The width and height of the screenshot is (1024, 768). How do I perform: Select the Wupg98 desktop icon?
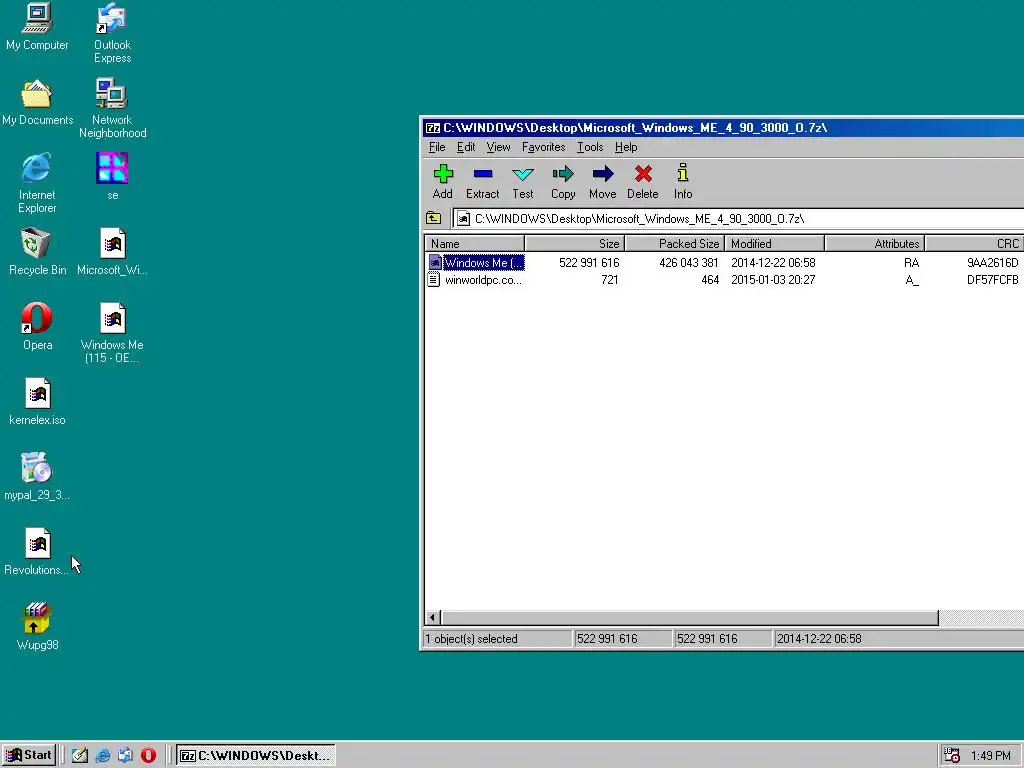click(x=37, y=627)
